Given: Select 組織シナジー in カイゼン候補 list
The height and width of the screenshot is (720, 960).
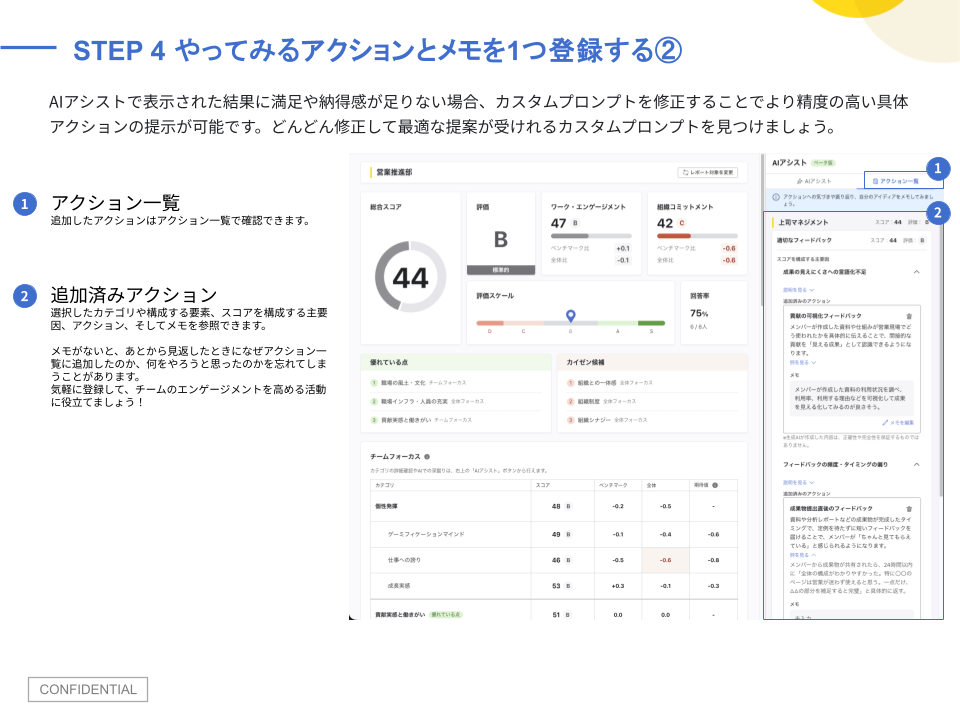Looking at the screenshot, I should [x=594, y=420].
